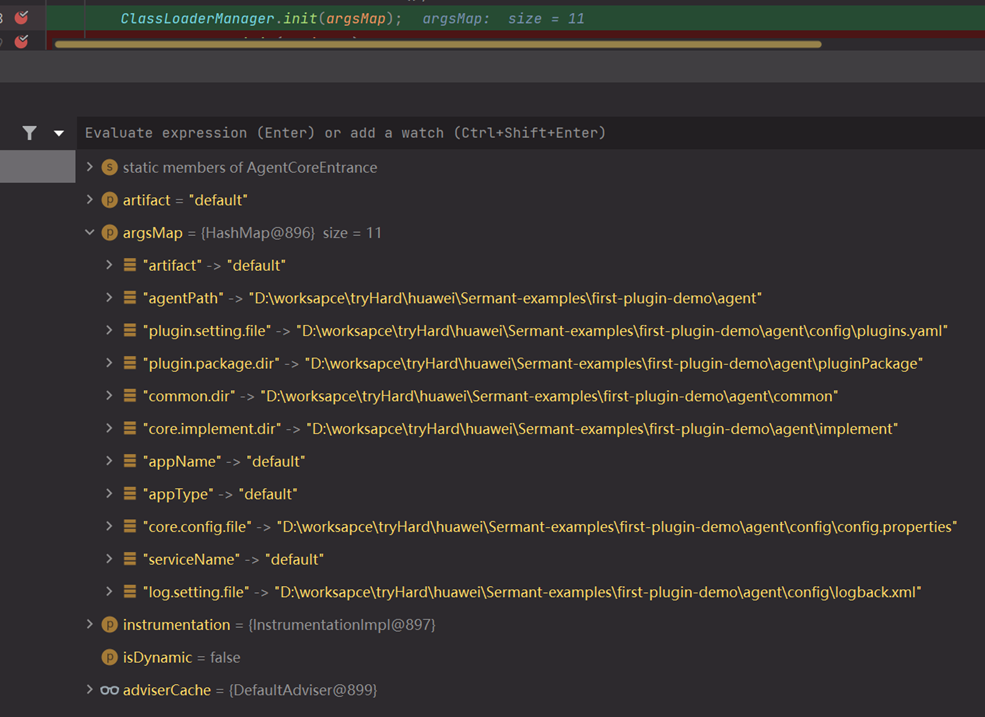The height and width of the screenshot is (717, 985).
Task: Select the "core.config.file" map entry
Action: (x=550, y=527)
